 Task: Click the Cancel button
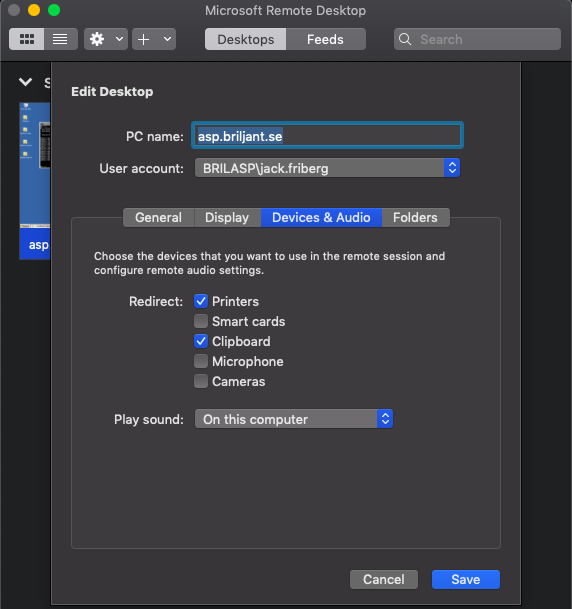pos(384,579)
